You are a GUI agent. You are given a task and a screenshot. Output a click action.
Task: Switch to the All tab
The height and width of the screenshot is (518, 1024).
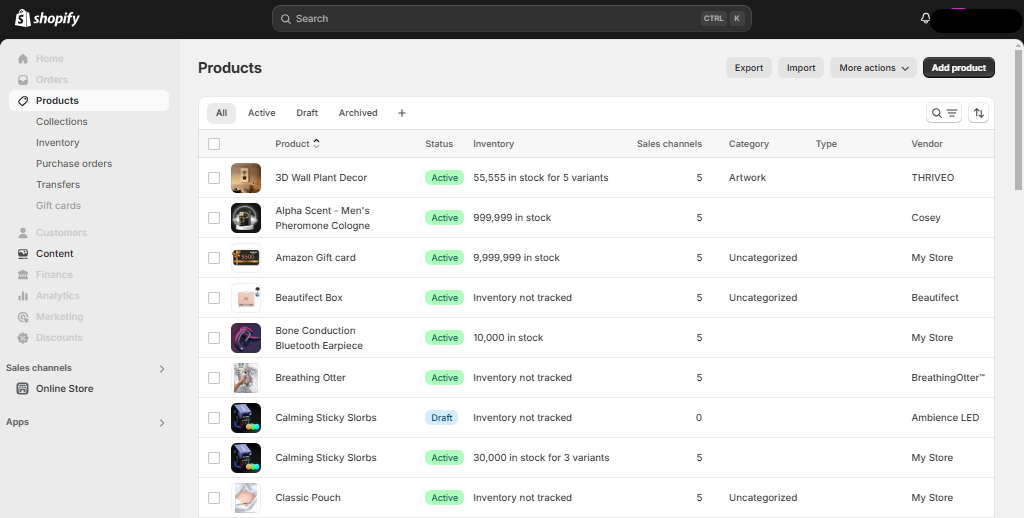click(221, 113)
